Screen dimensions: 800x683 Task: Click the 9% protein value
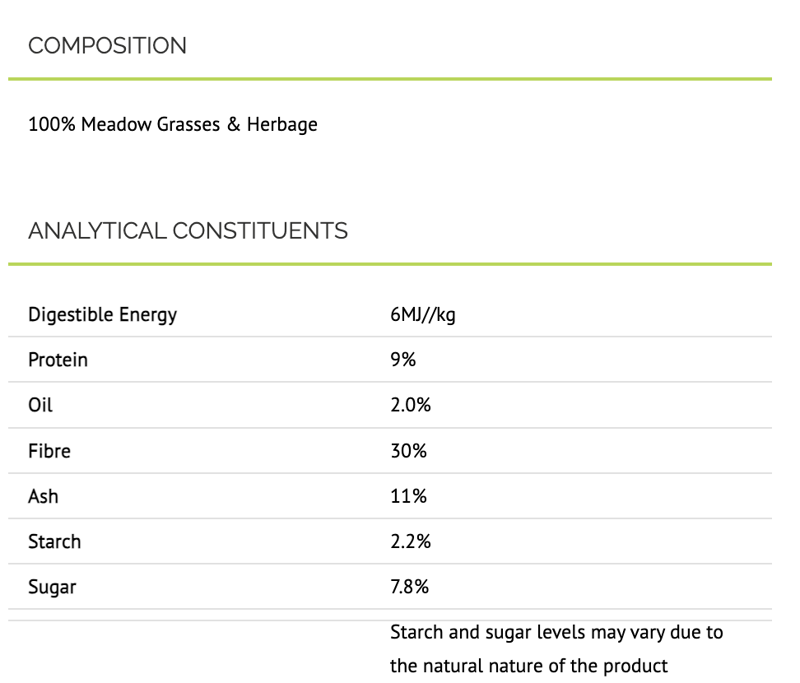click(x=403, y=360)
